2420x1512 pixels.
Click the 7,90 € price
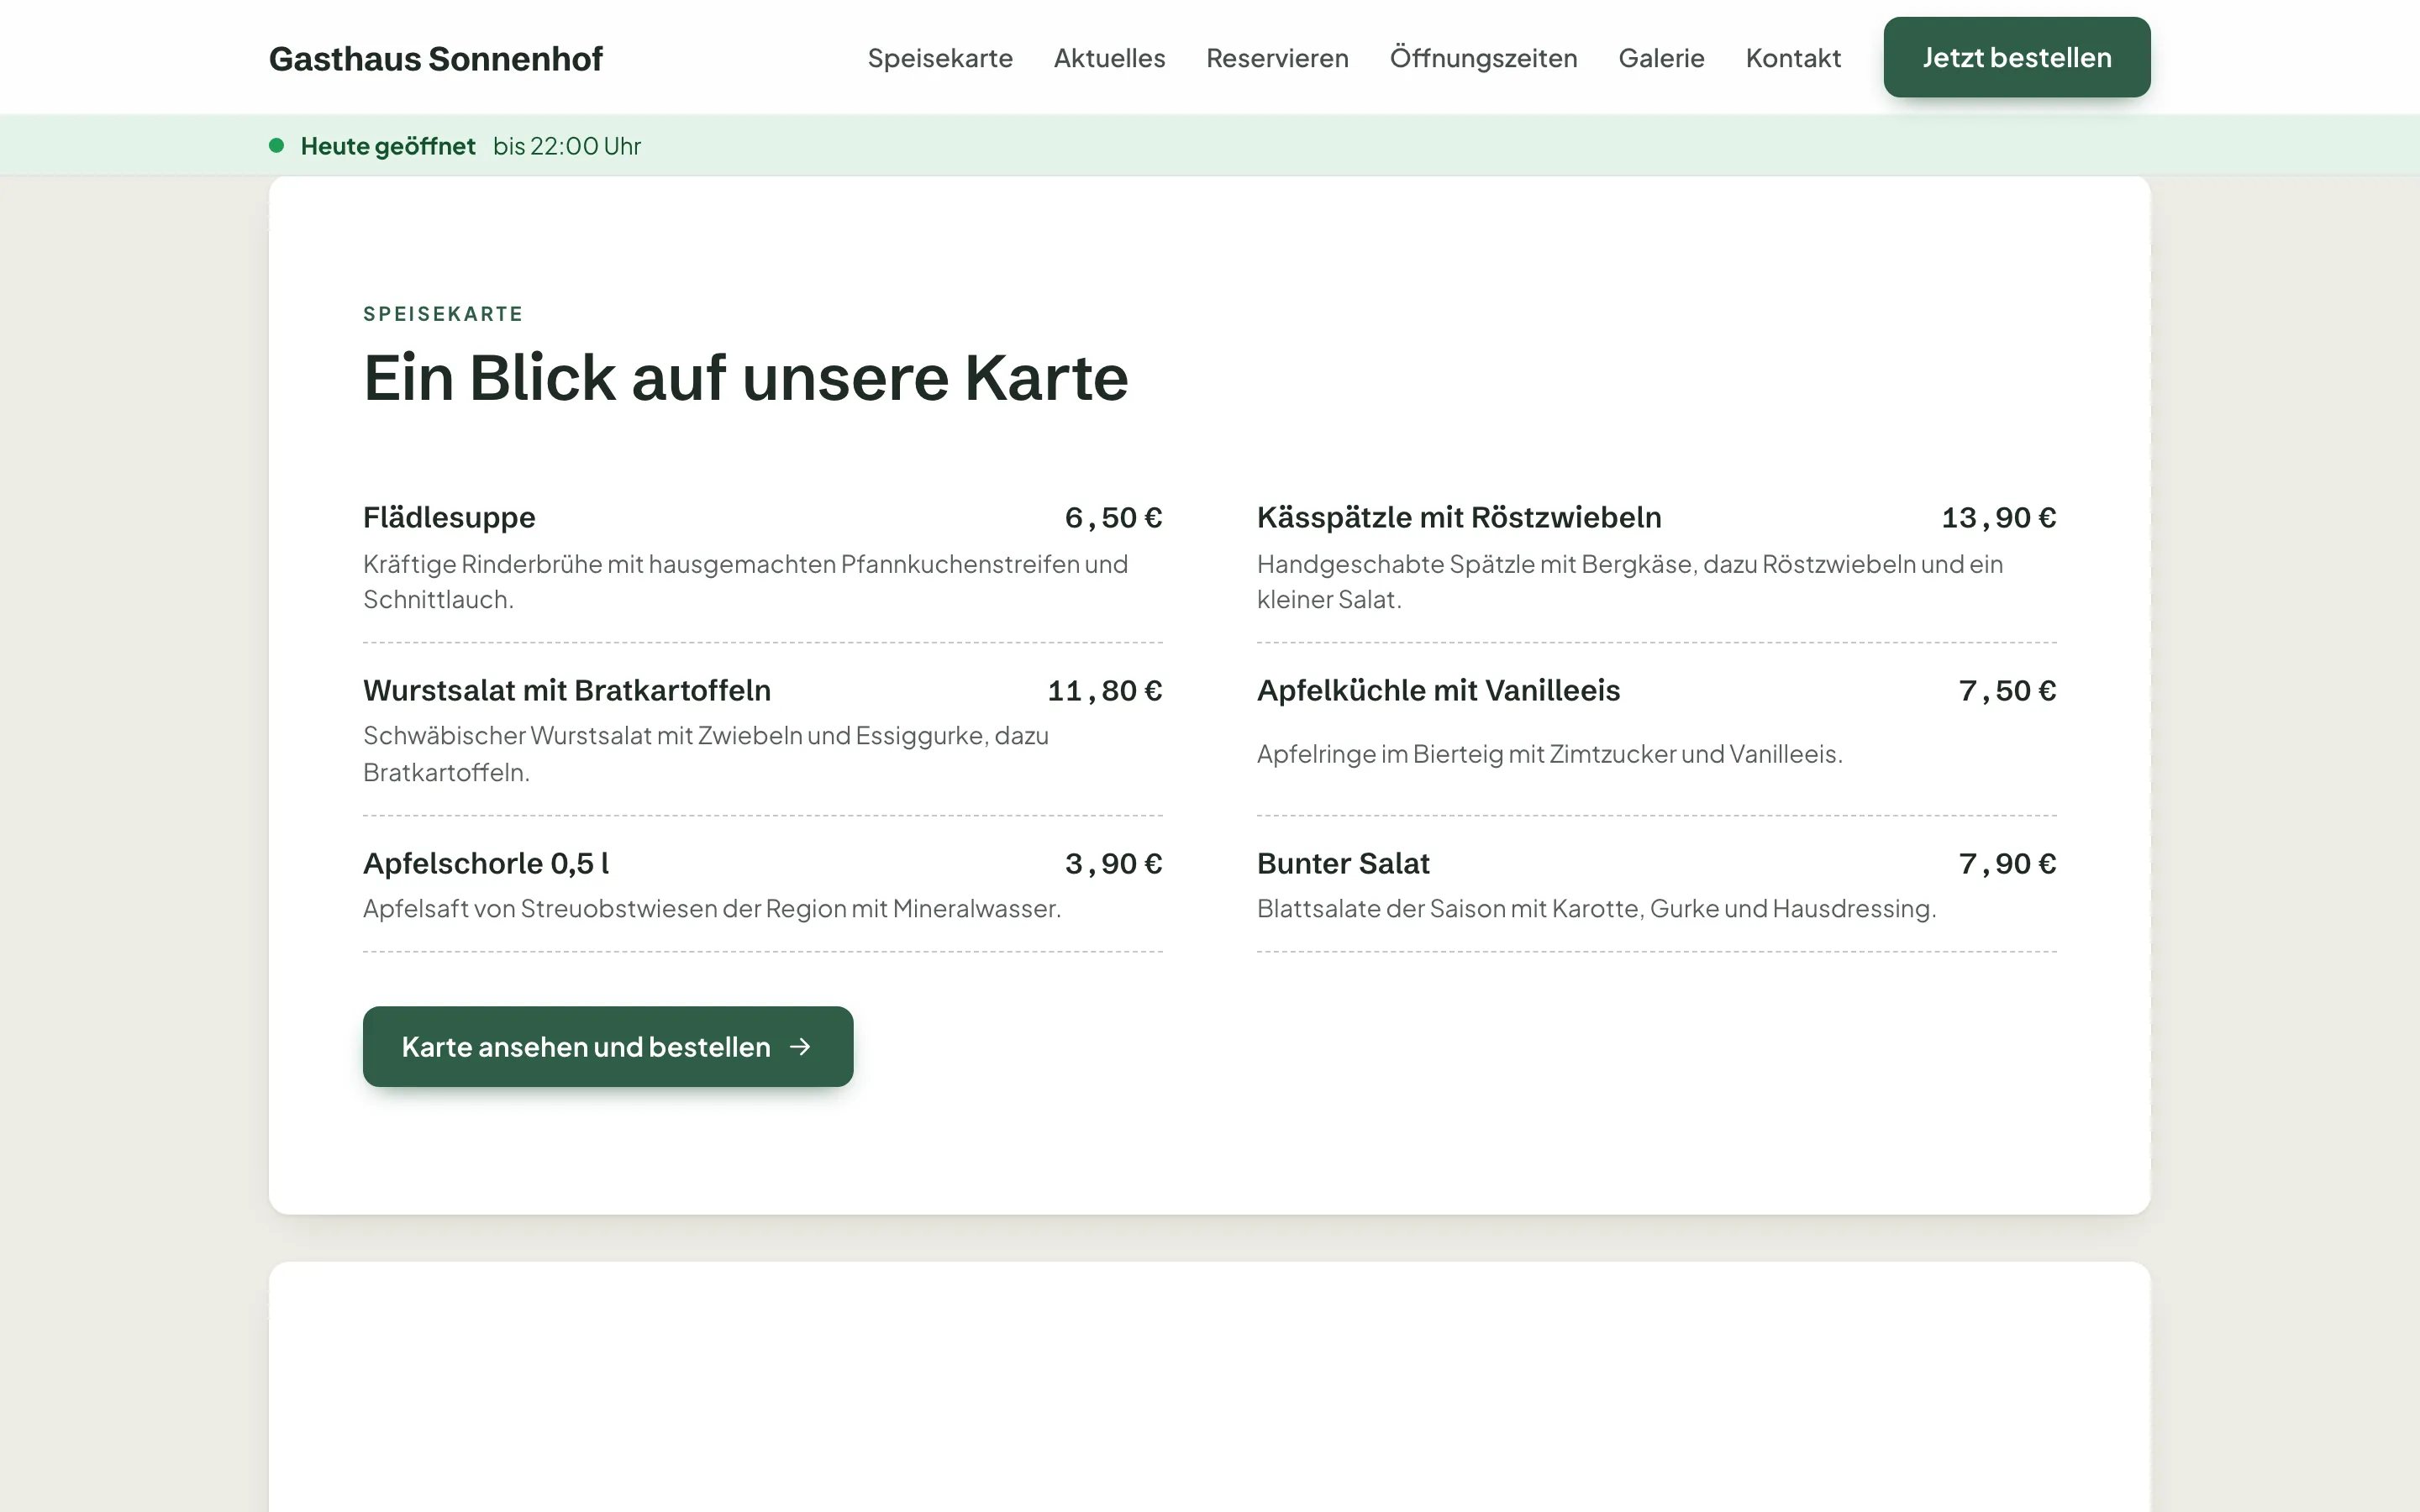click(2007, 863)
